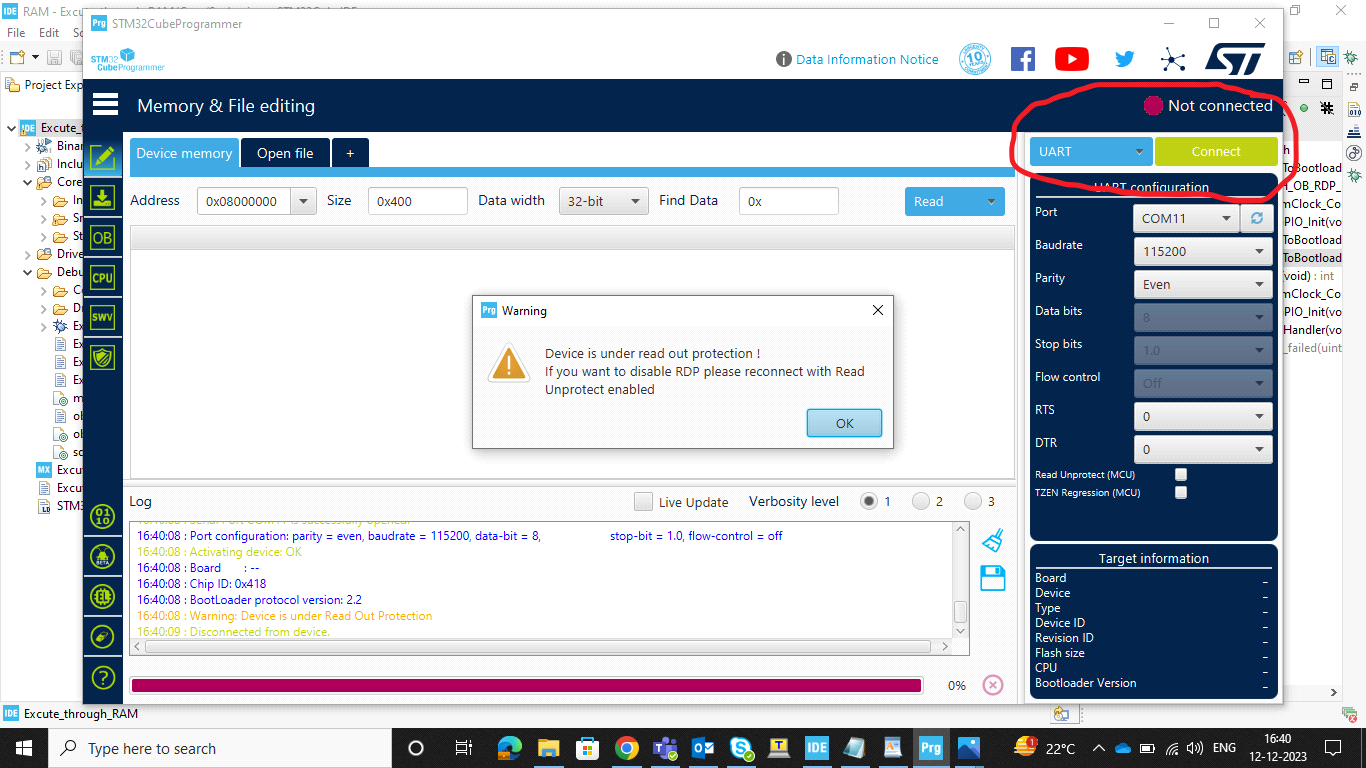Open the UART interface dropdown

pos(1090,151)
